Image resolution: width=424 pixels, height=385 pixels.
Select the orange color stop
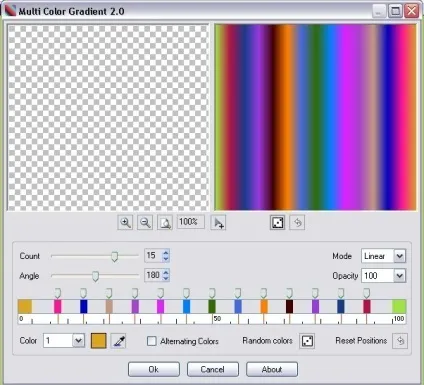[x=264, y=306]
